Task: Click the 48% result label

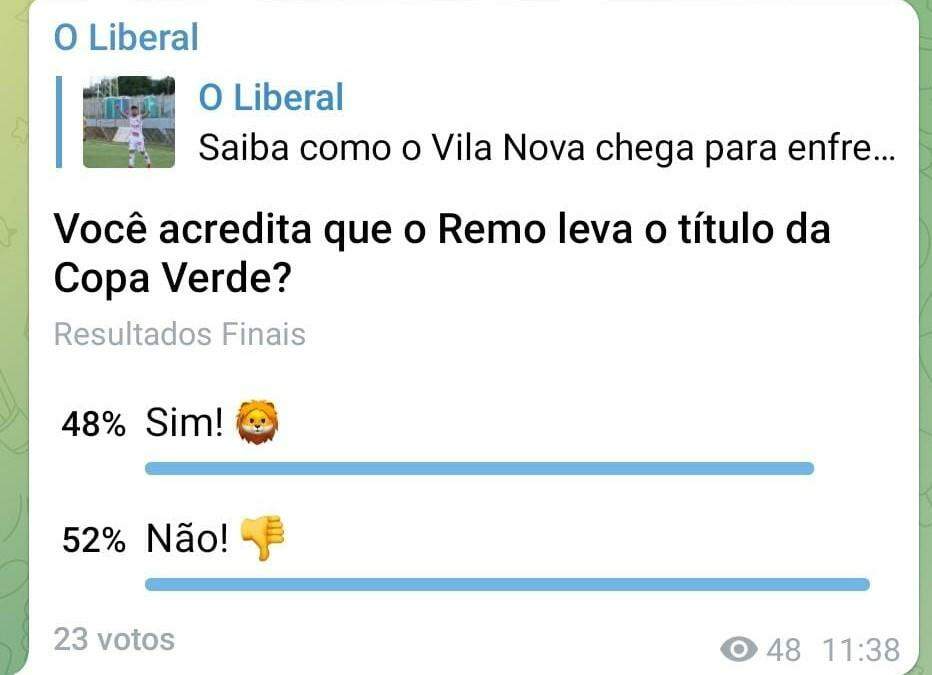Action: pos(93,425)
